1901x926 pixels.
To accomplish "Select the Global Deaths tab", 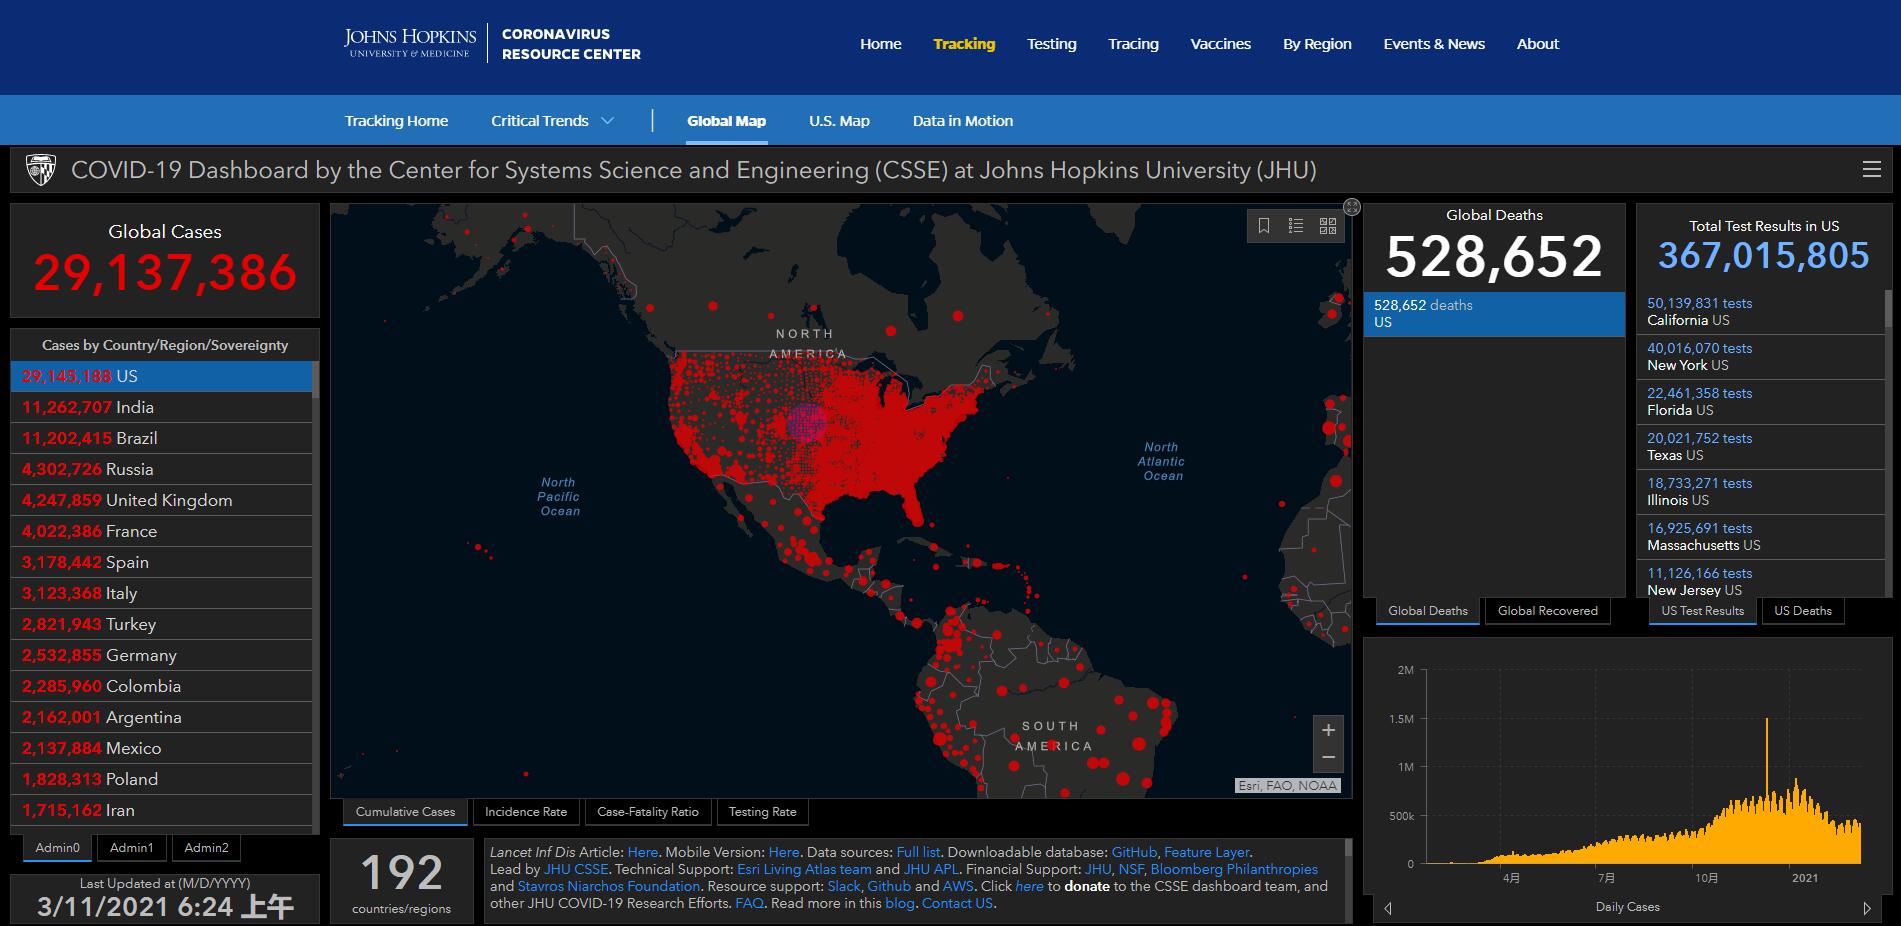I will coord(1428,611).
